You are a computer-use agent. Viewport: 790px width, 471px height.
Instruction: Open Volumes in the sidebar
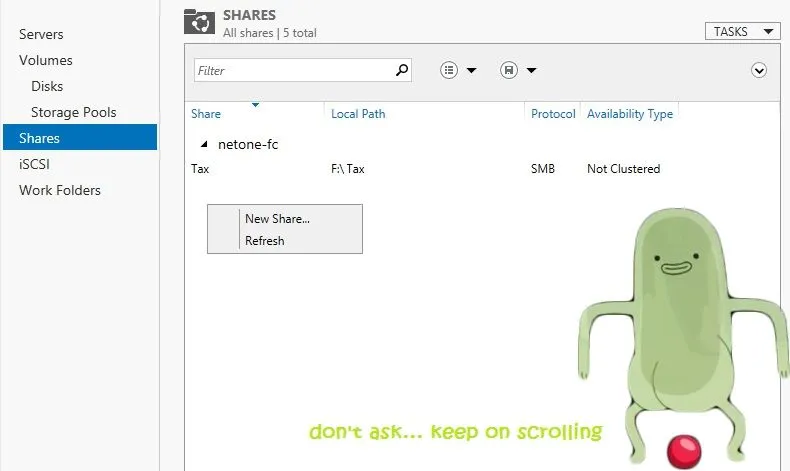coord(45,60)
